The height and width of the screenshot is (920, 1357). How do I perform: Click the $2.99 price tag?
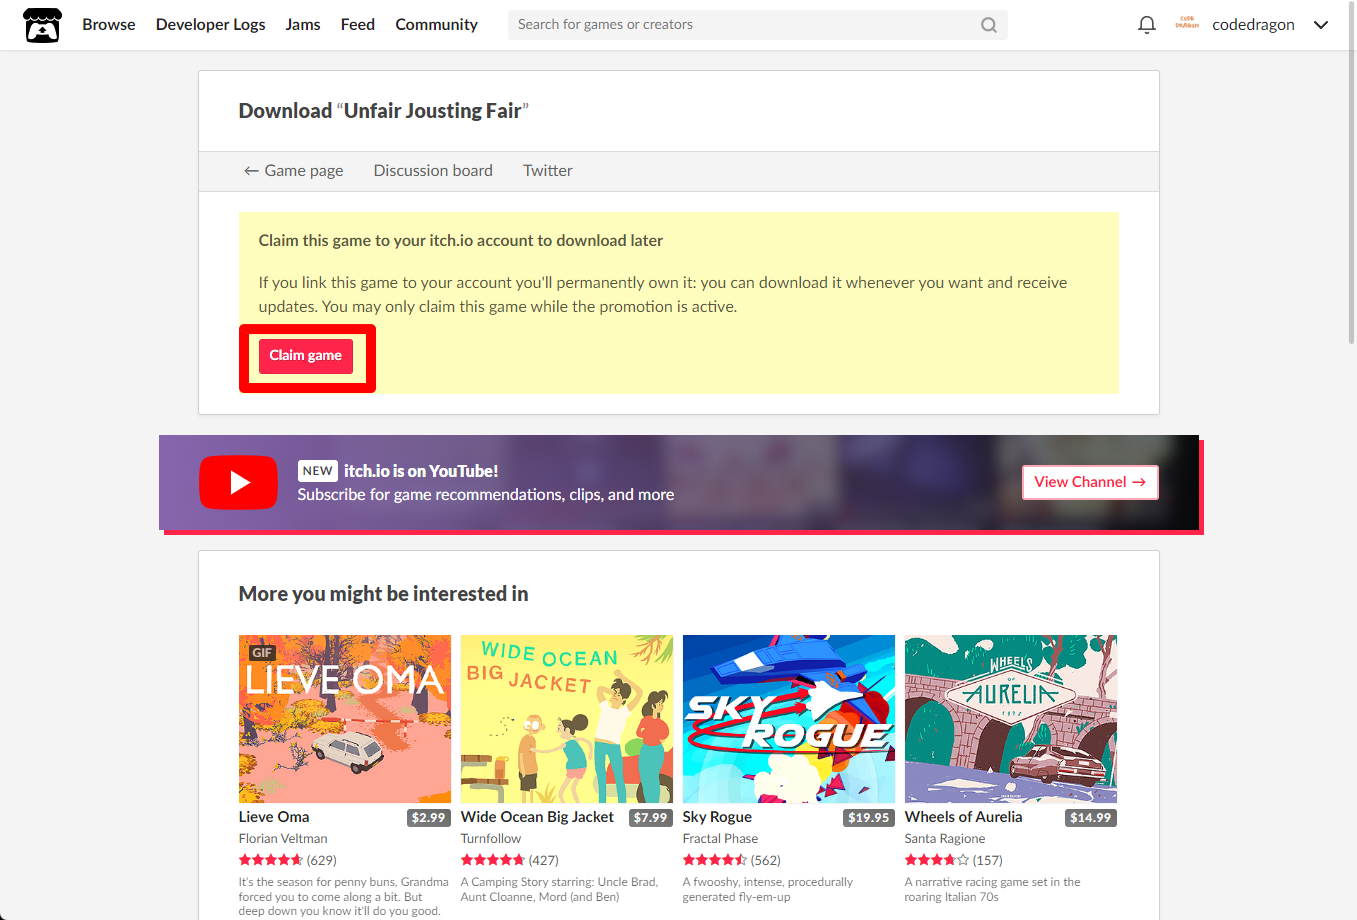(x=429, y=818)
